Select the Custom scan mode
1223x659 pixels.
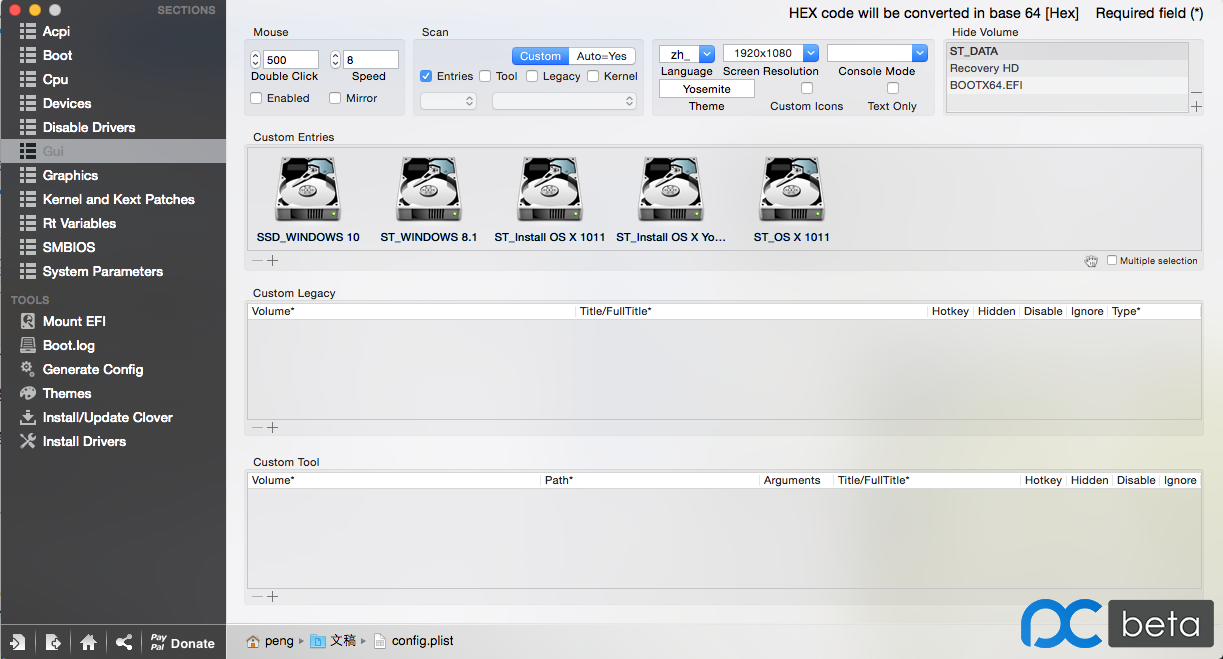540,56
